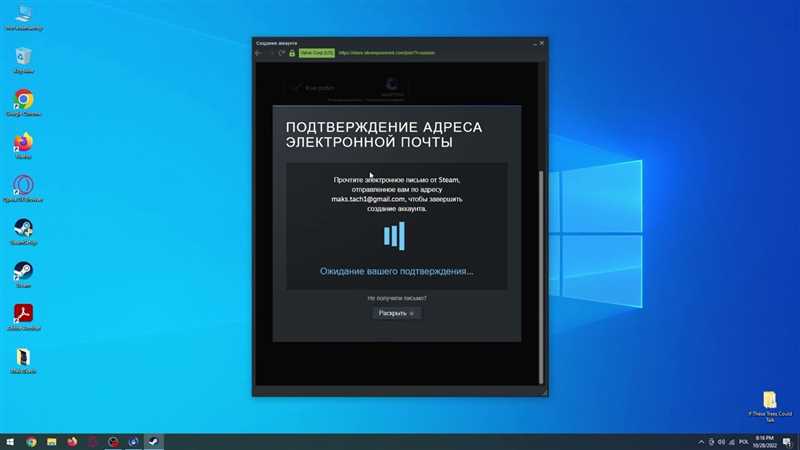Viewport: 800px width, 450px height.
Task: Click the Firefox icon on the taskbar
Action: [x=72, y=442]
